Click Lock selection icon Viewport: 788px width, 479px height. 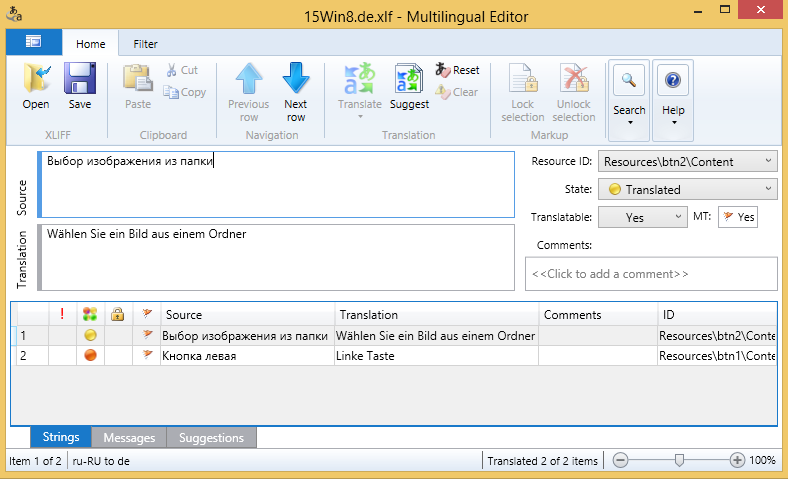[523, 78]
